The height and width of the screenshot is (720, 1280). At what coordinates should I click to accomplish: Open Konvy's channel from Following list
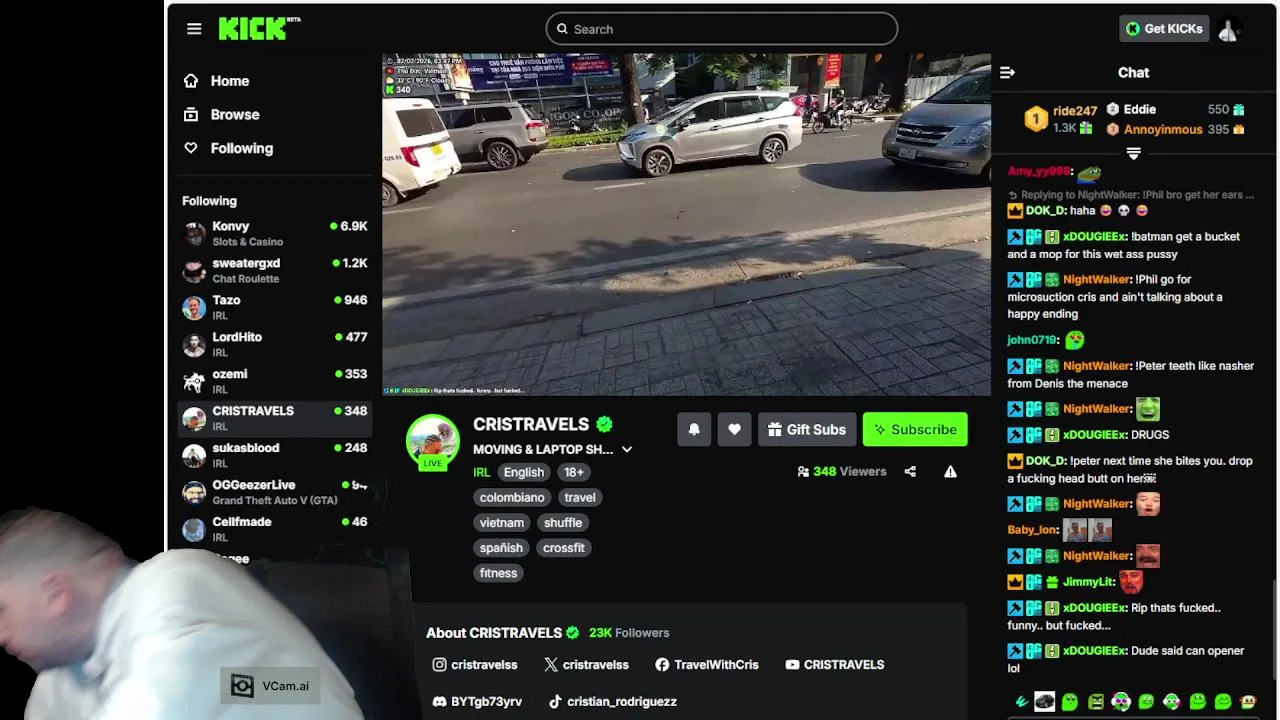(x=276, y=234)
